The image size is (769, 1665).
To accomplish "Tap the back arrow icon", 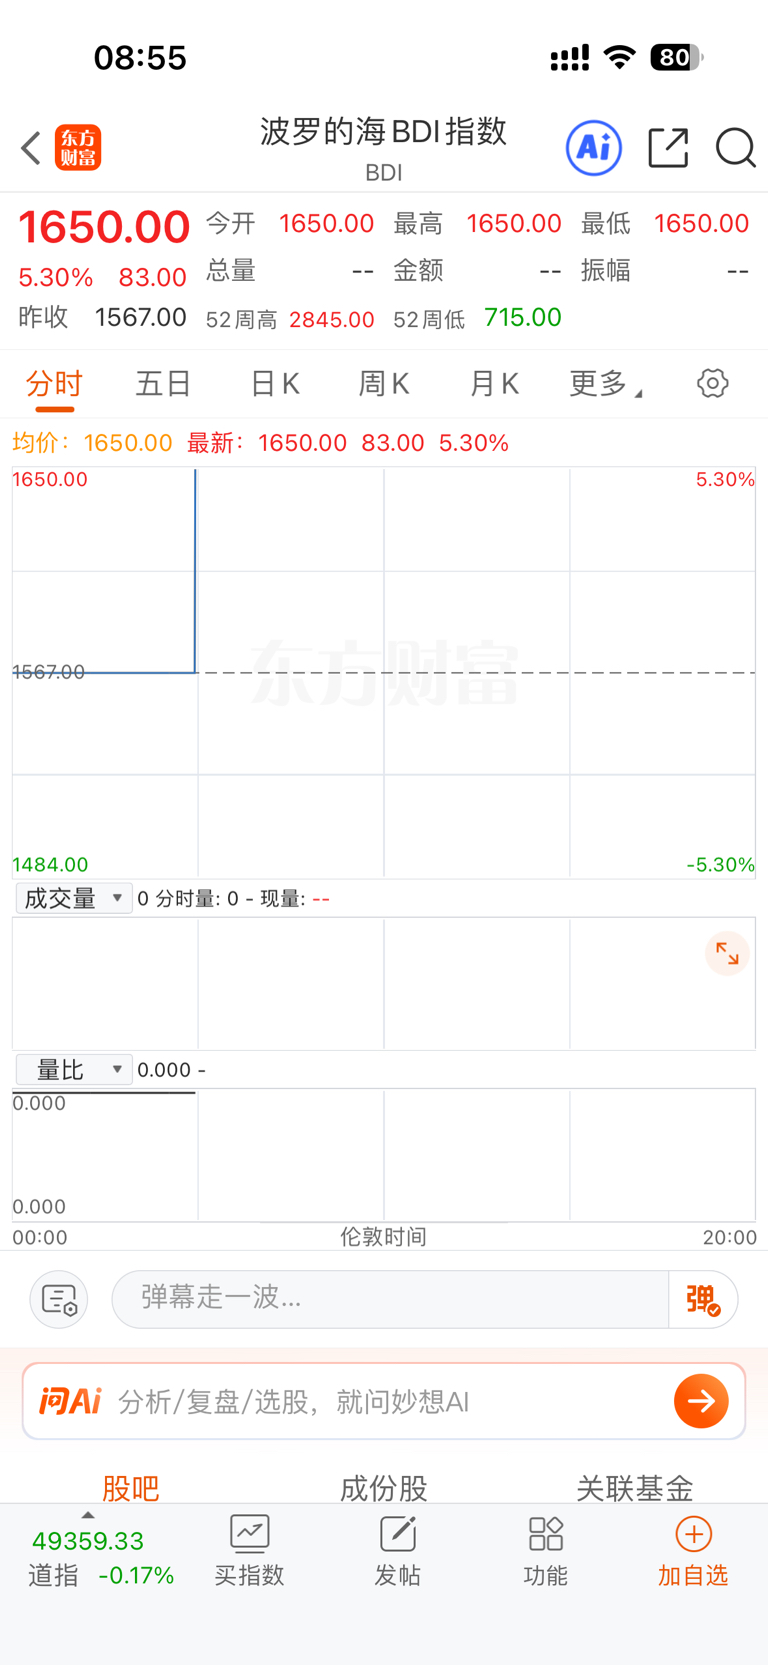I will [31, 148].
